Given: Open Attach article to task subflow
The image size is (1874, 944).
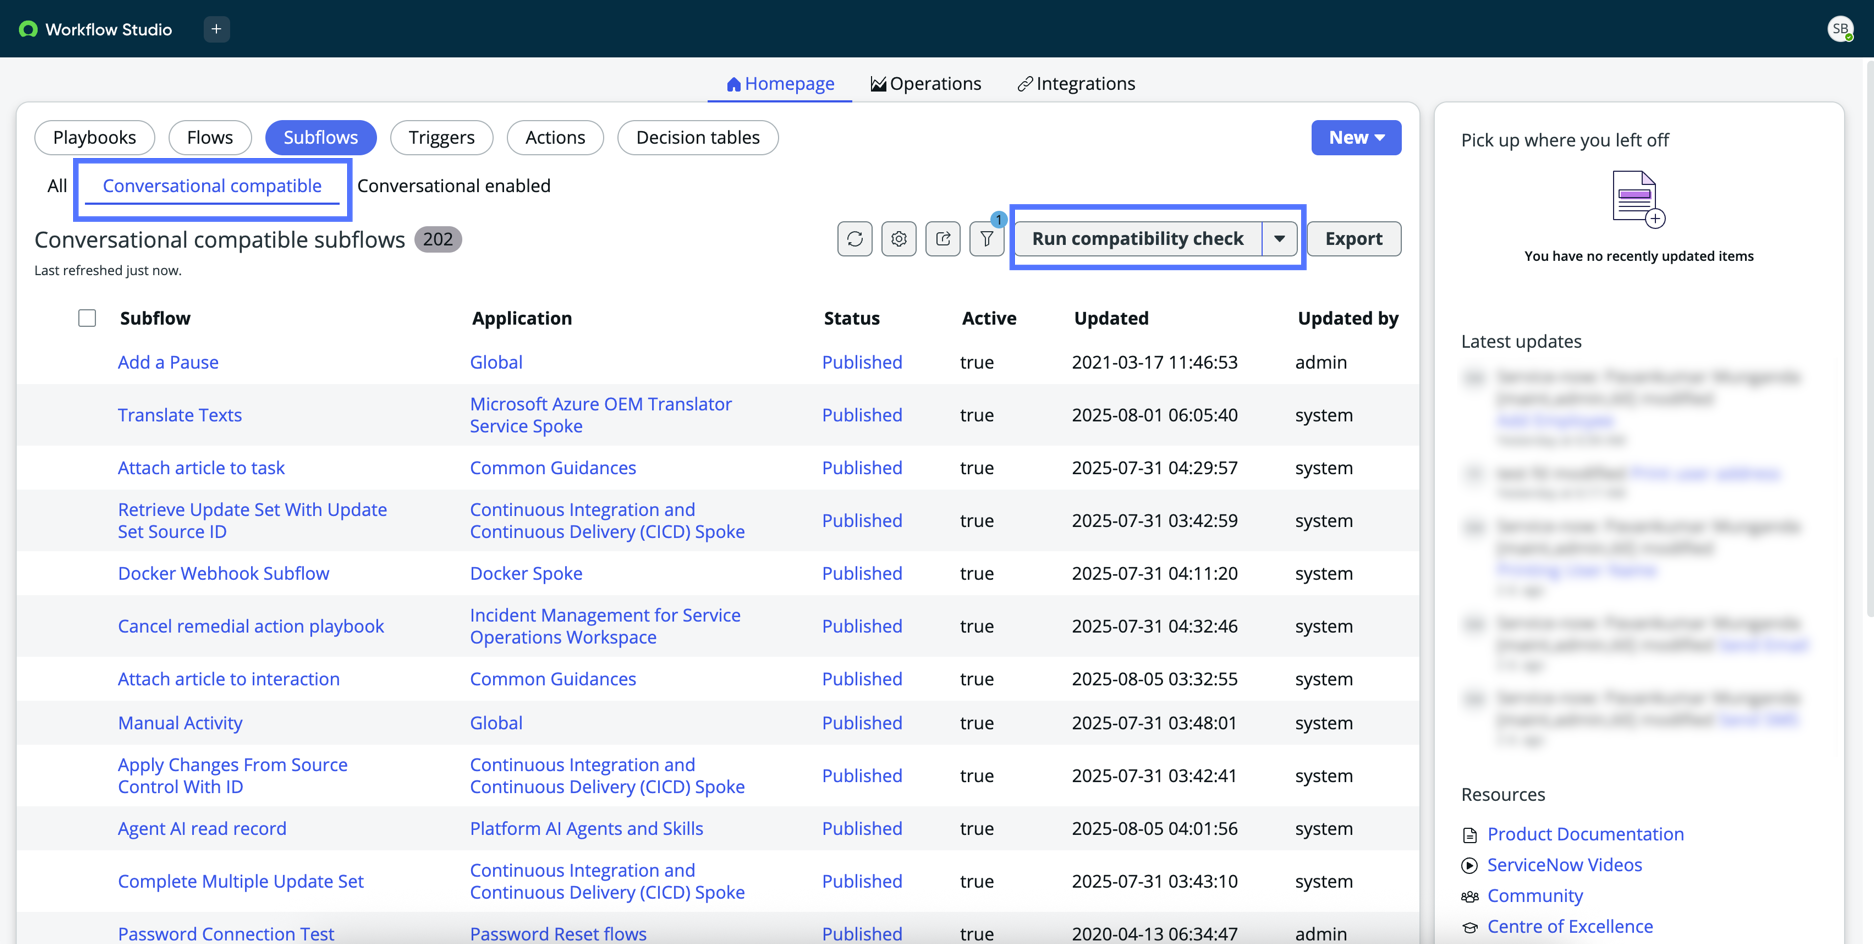Looking at the screenshot, I should (201, 469).
